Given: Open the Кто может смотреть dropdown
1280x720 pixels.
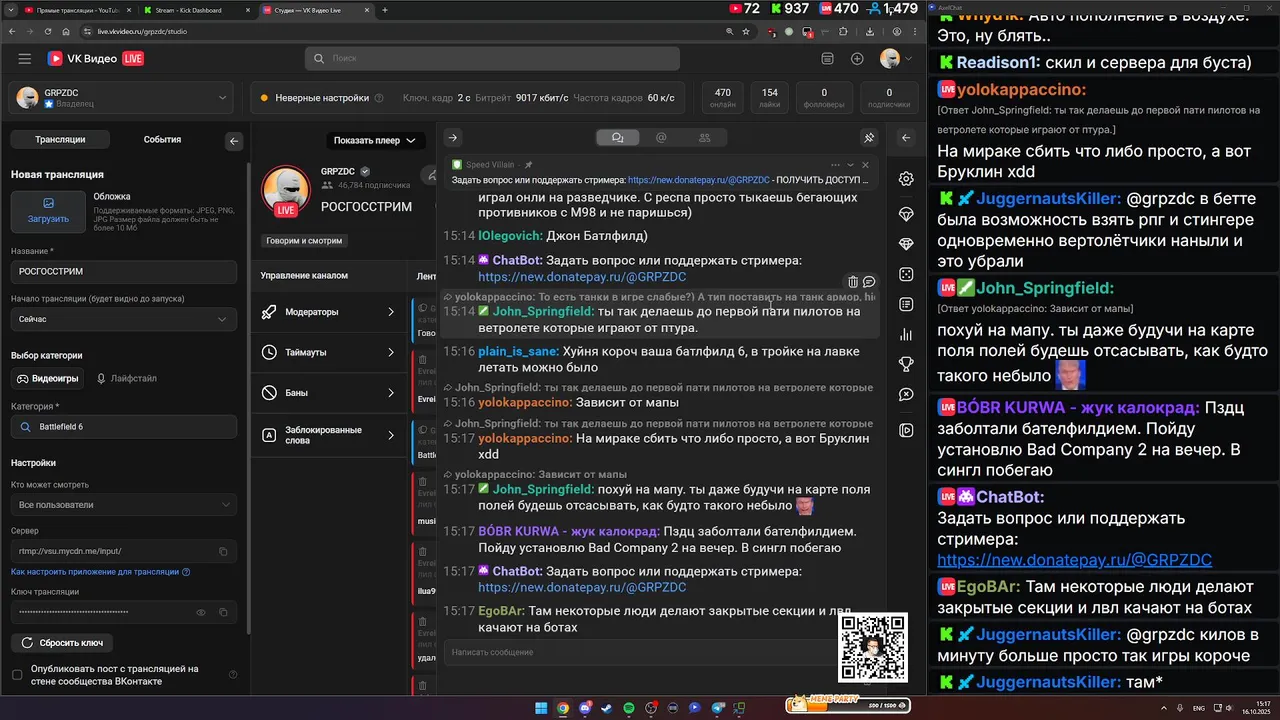Looking at the screenshot, I should click(x=124, y=505).
